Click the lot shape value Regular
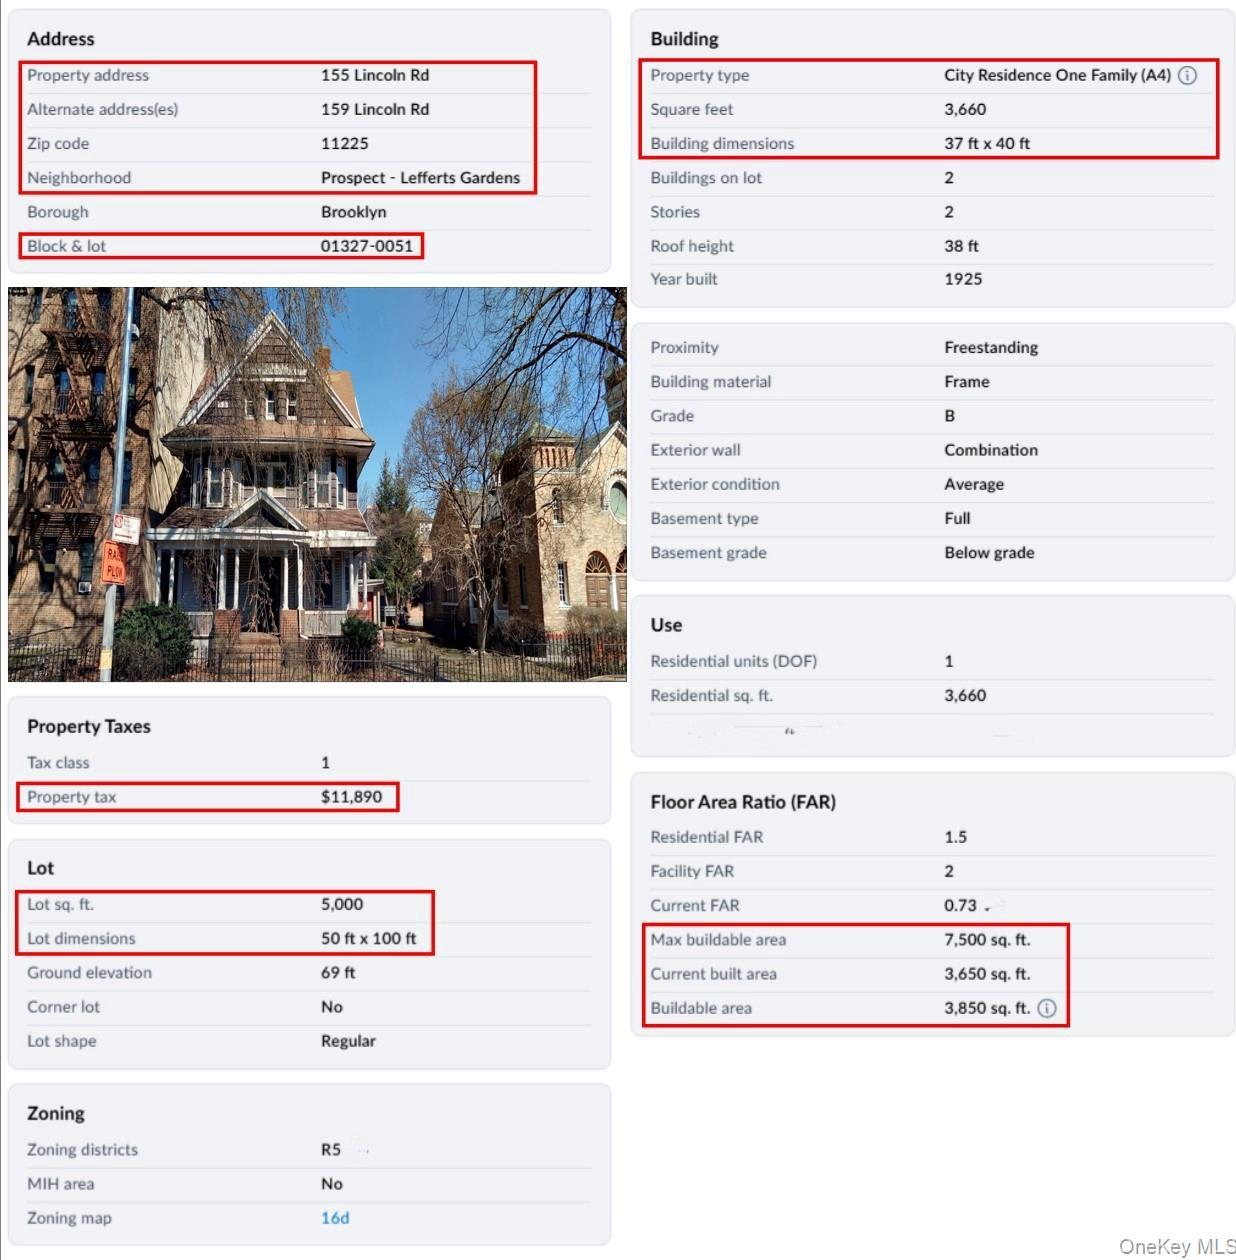The height and width of the screenshot is (1260, 1236). point(348,1041)
